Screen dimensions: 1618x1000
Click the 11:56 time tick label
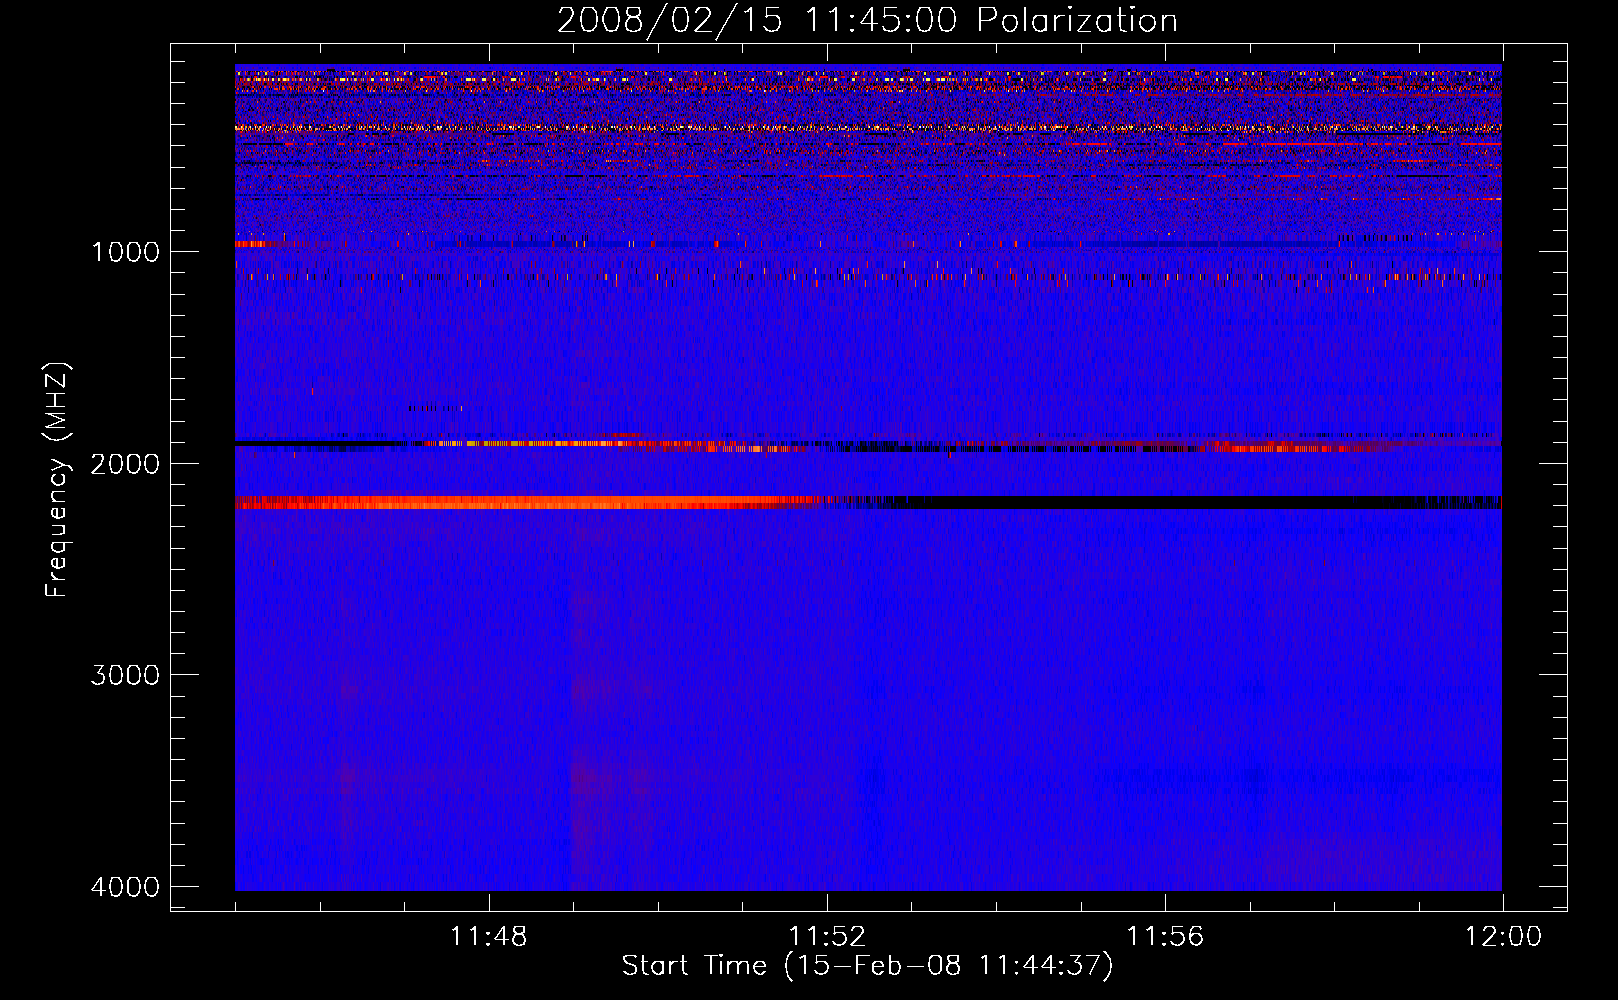coord(1165,937)
